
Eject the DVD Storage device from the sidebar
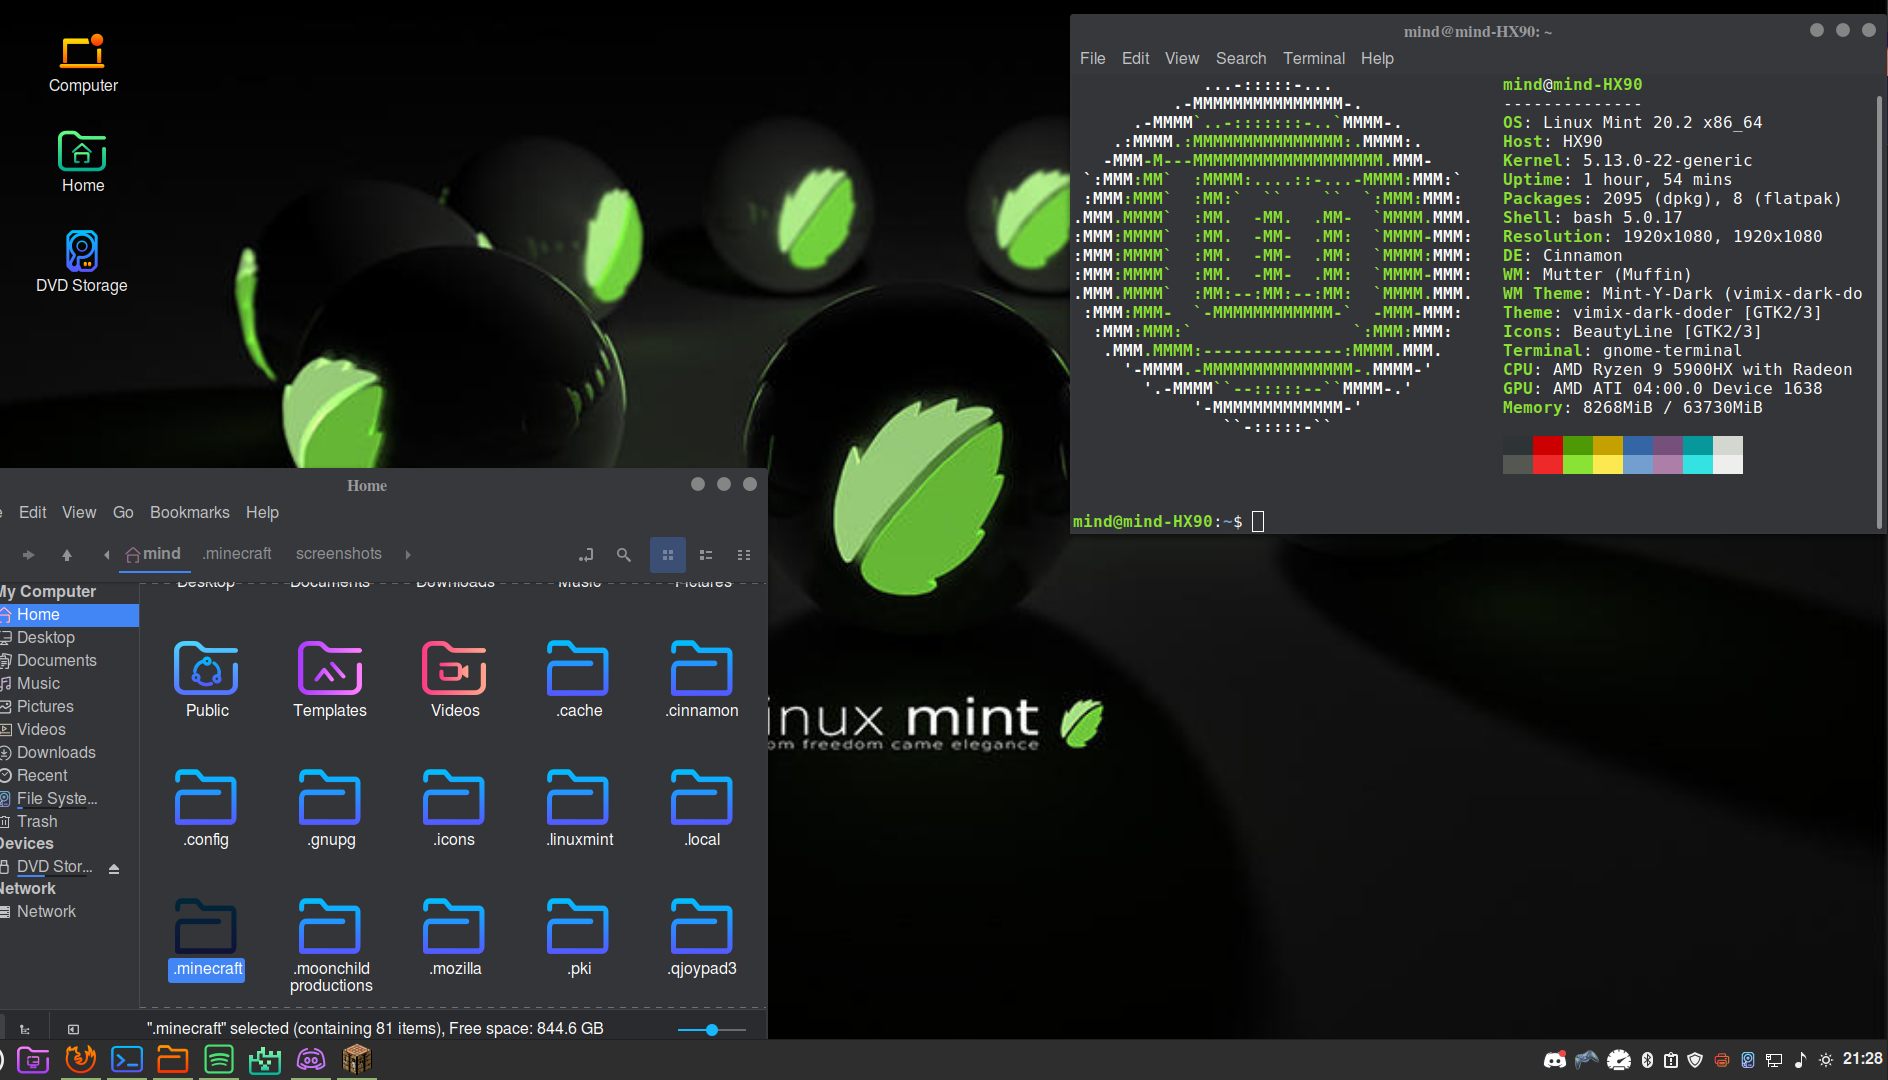(x=113, y=867)
